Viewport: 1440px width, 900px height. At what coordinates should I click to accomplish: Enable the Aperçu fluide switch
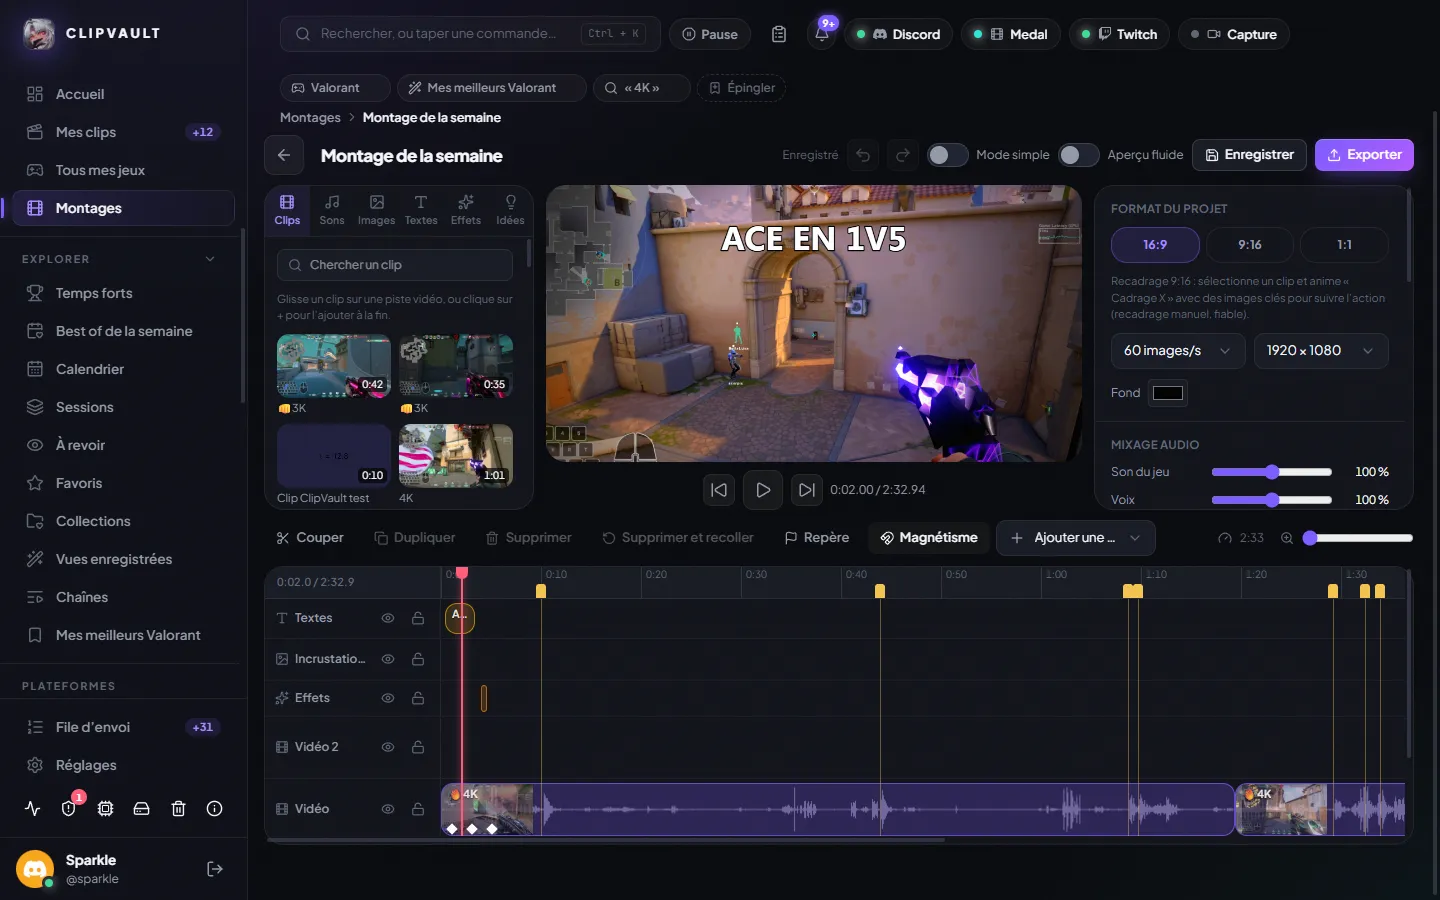(1078, 155)
